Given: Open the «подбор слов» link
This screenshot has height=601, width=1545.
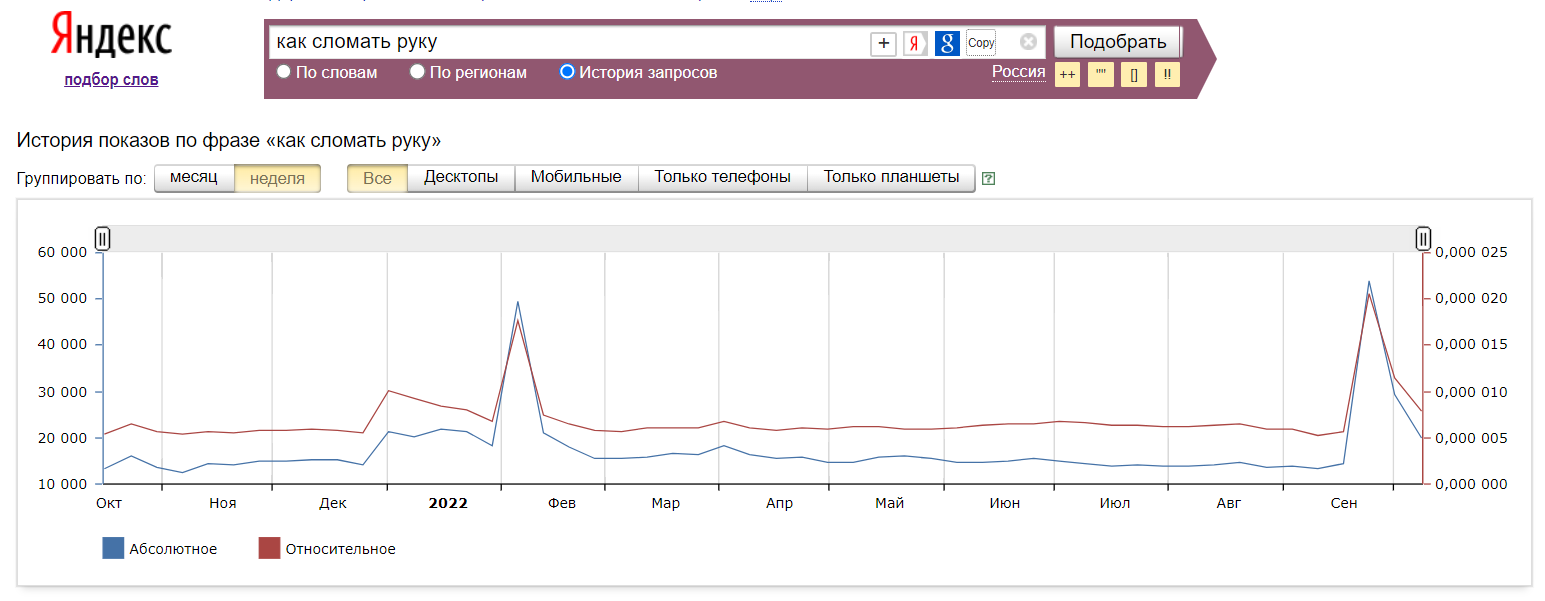Looking at the screenshot, I should (111, 80).
